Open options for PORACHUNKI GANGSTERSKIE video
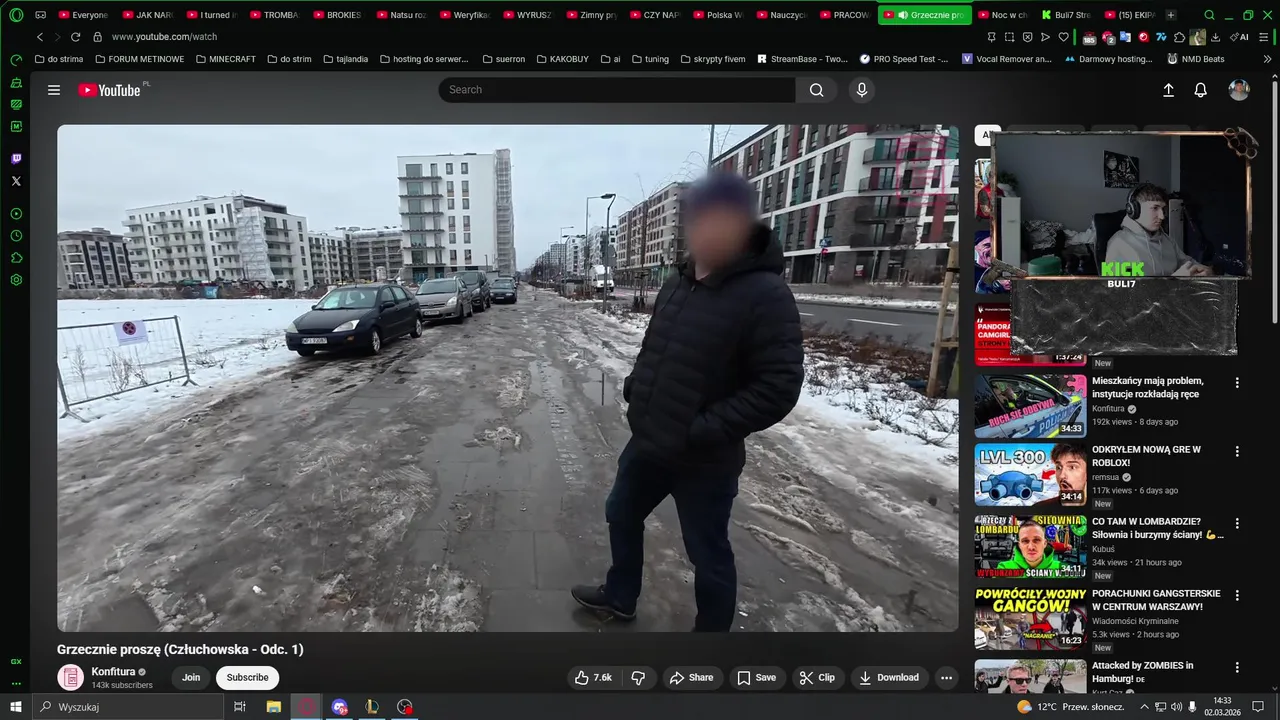The width and height of the screenshot is (1280, 720). coord(1237,595)
